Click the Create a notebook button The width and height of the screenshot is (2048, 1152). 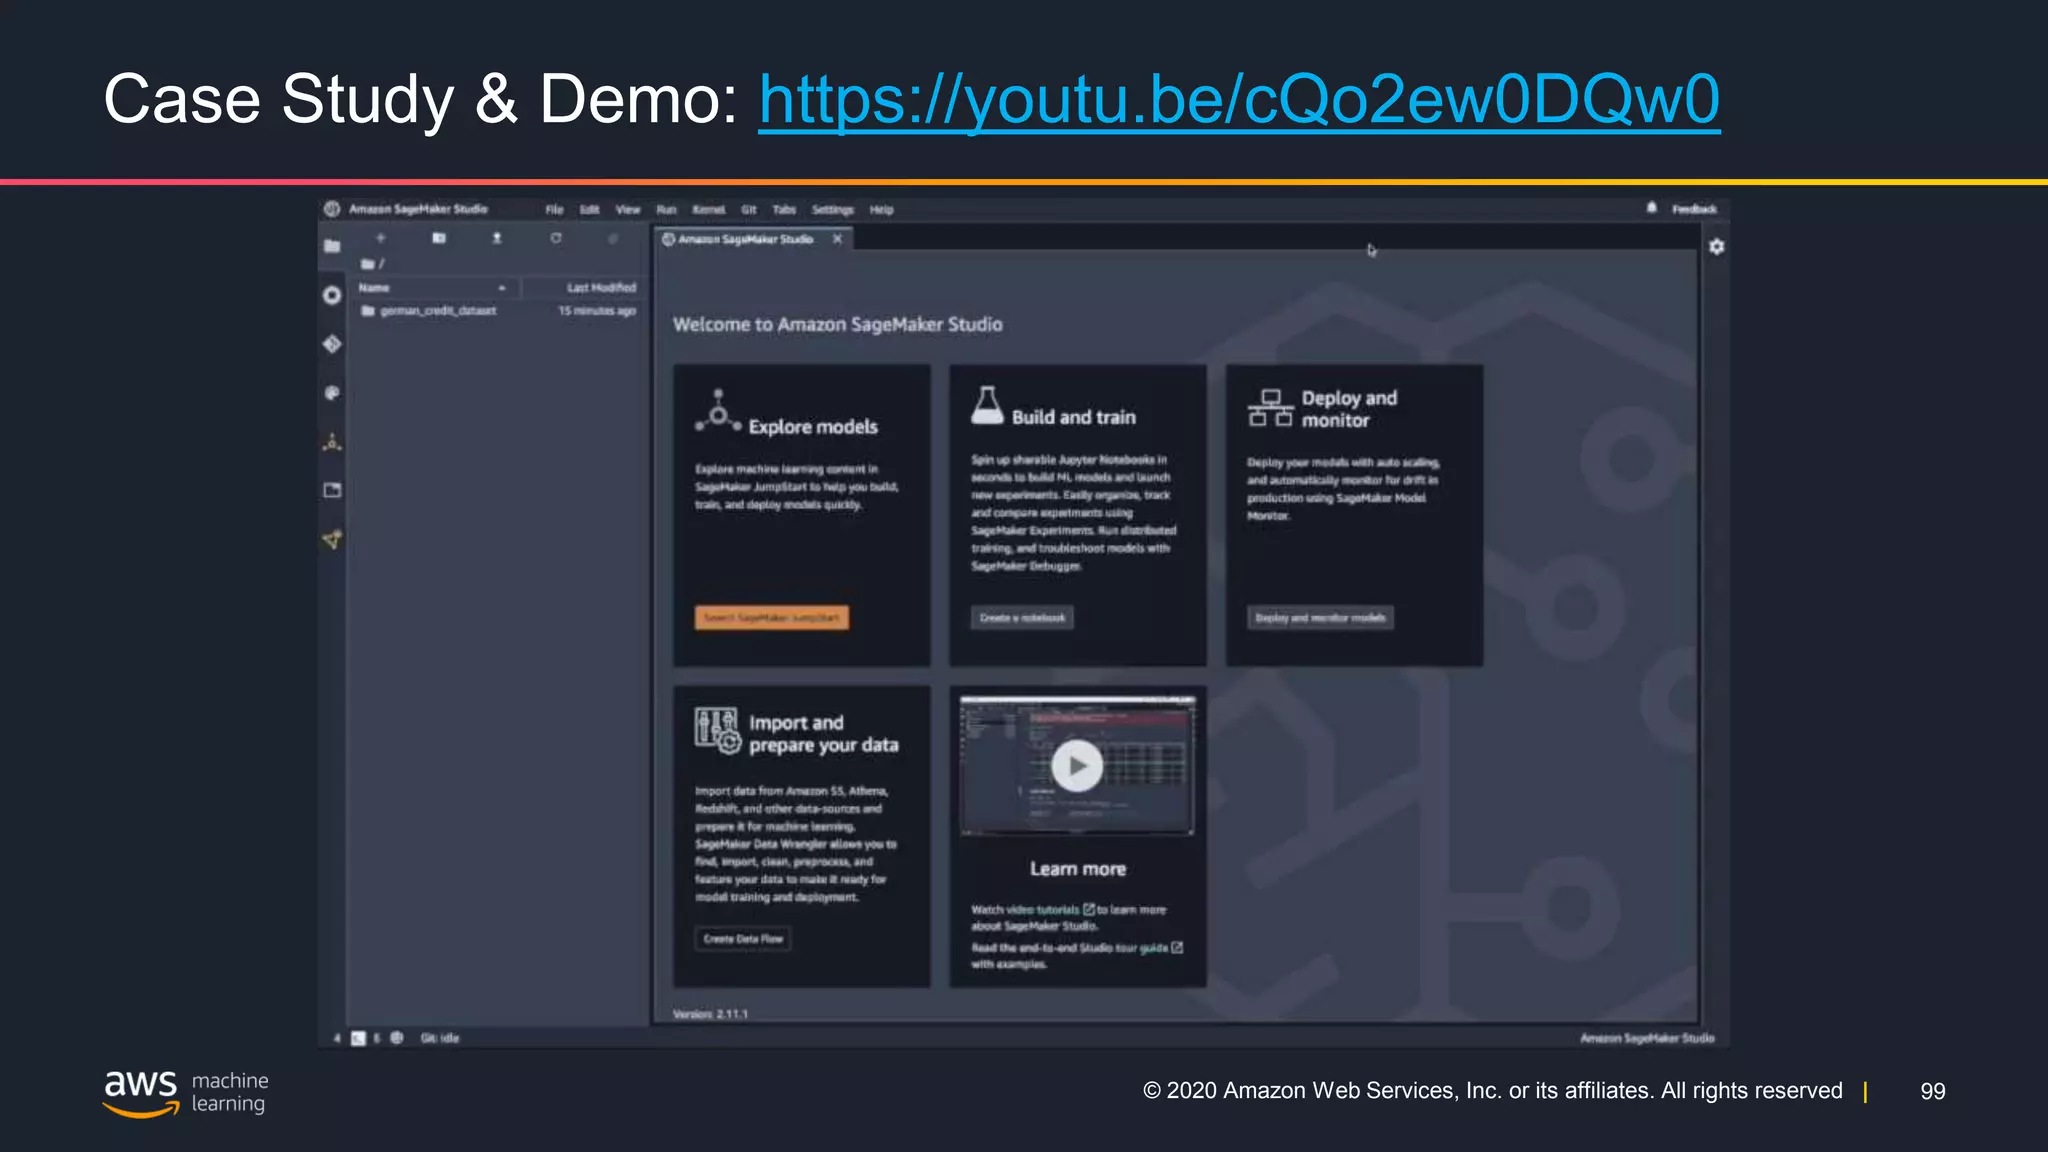tap(1022, 618)
